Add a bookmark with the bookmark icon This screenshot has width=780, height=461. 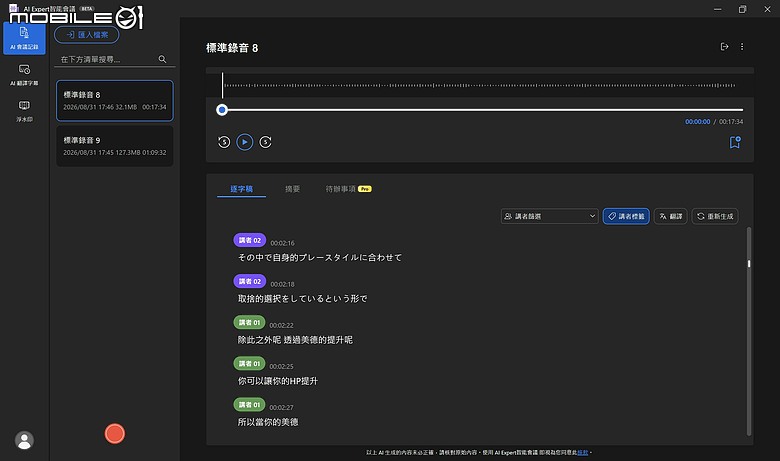(x=735, y=142)
